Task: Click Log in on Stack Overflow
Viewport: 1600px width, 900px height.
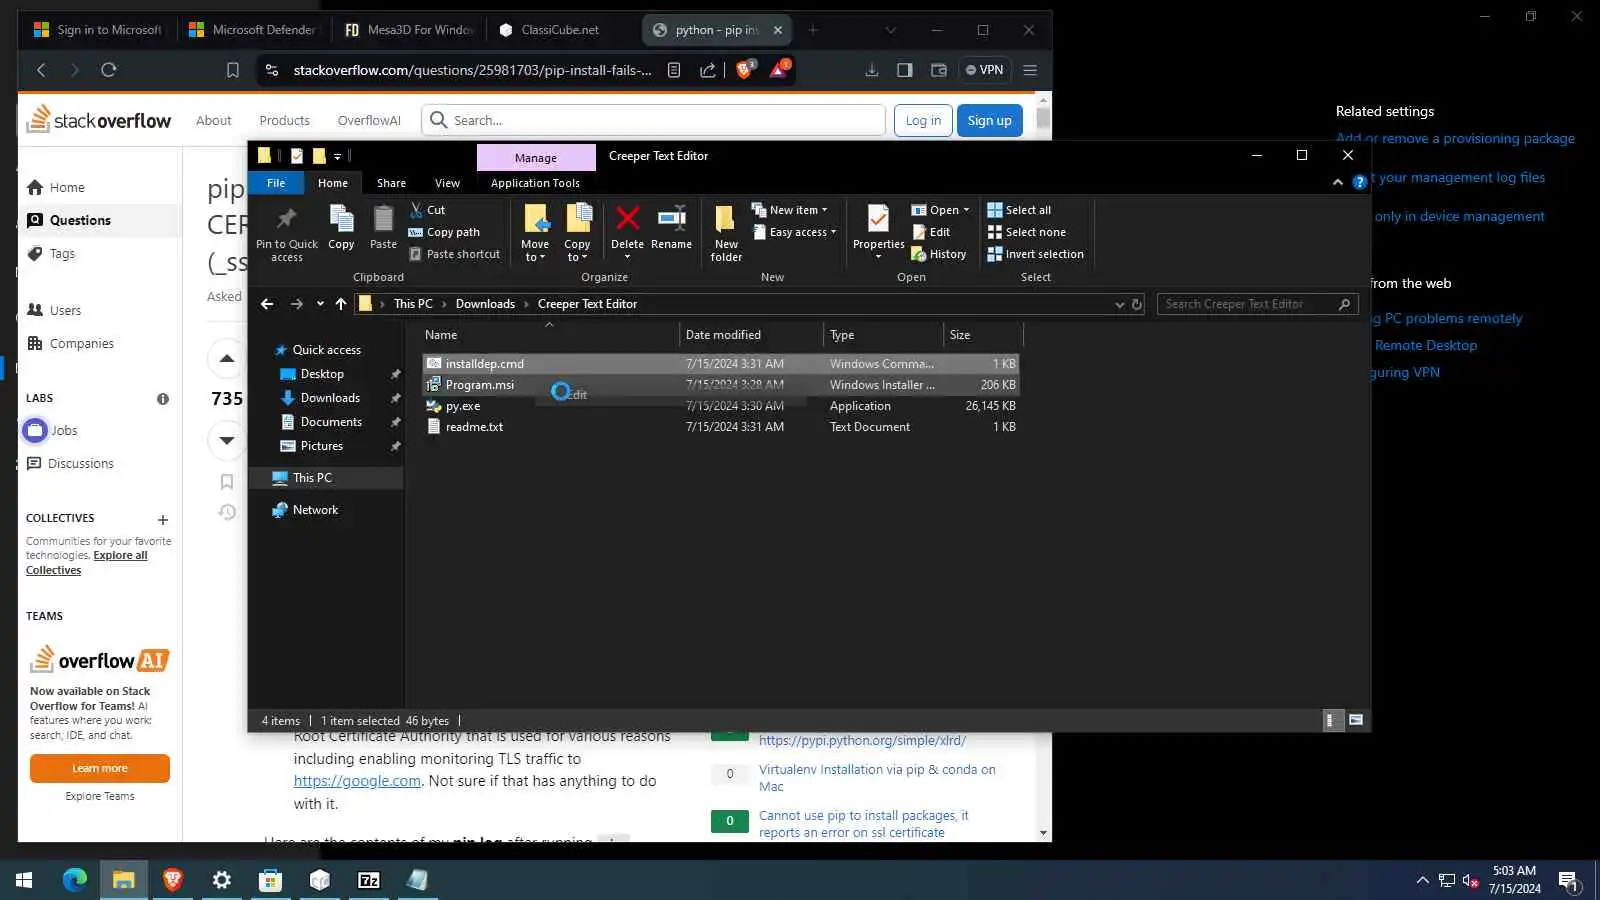Action: (923, 121)
